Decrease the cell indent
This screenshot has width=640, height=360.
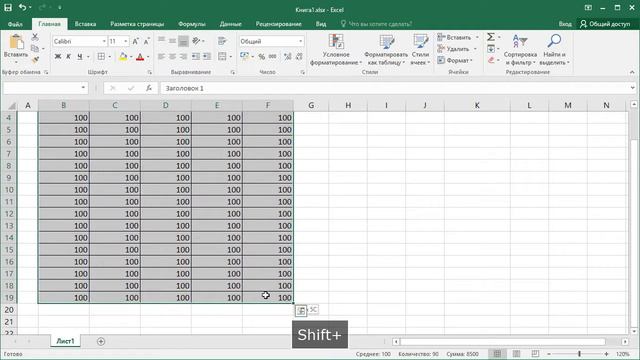196,56
